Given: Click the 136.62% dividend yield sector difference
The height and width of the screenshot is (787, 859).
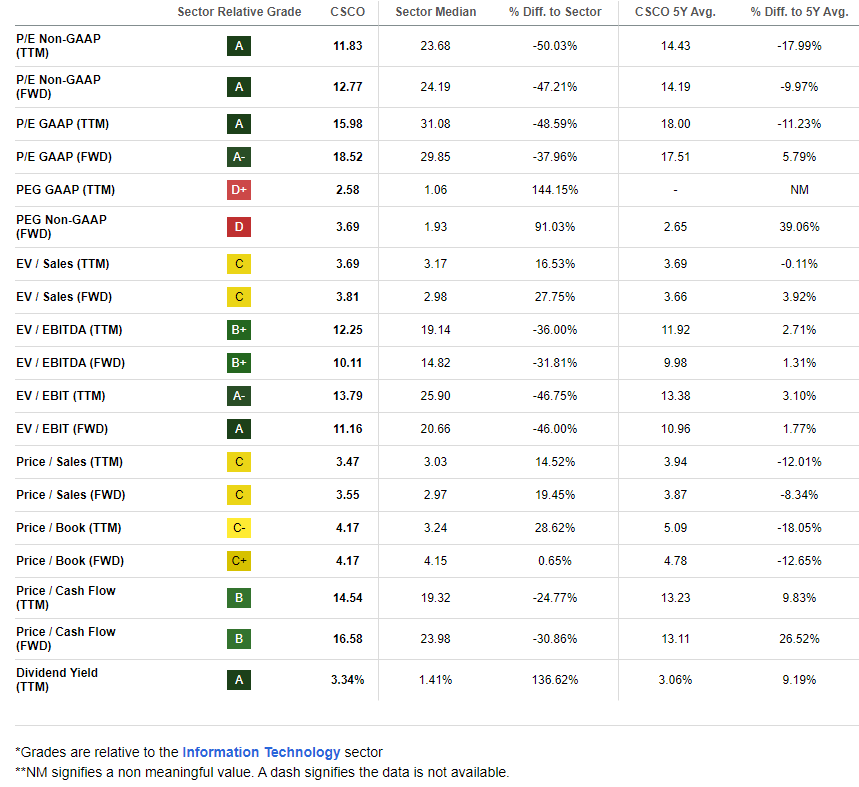Looking at the screenshot, I should (x=555, y=680).
